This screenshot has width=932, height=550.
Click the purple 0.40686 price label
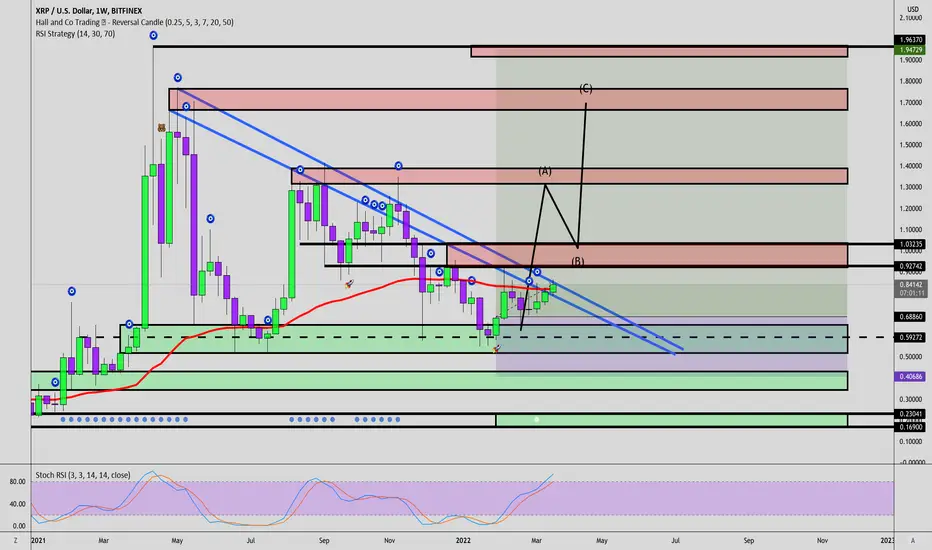(x=910, y=376)
